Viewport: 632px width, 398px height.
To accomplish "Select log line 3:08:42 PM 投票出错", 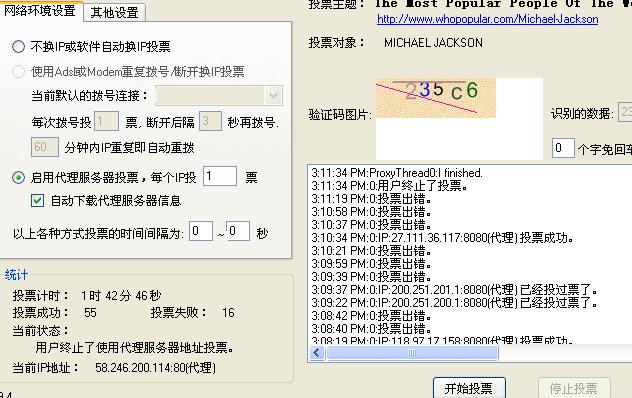I will [x=372, y=315].
